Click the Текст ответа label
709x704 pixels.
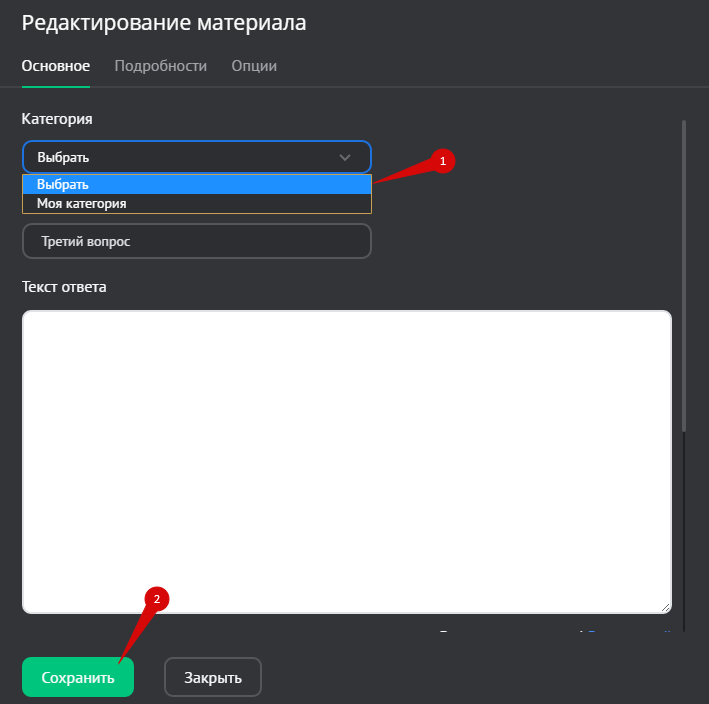click(64, 287)
